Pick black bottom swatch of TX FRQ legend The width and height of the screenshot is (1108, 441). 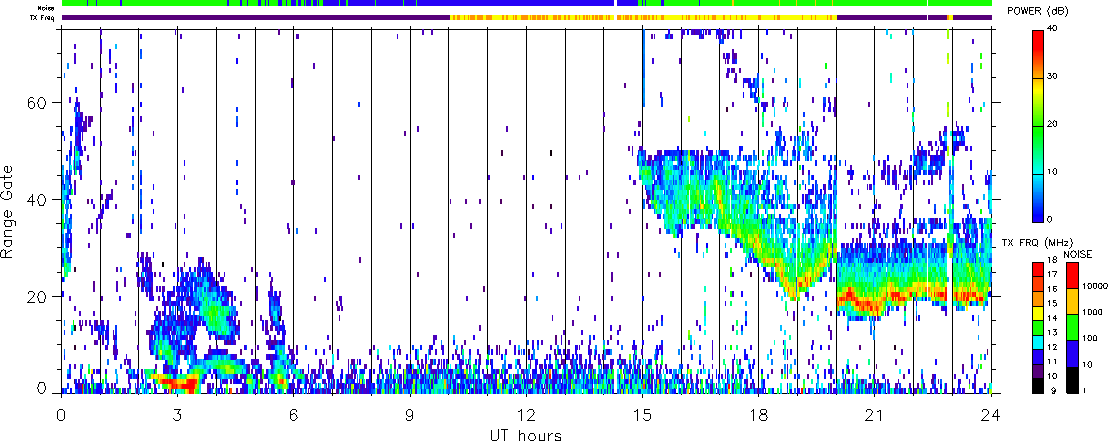click(x=1038, y=387)
